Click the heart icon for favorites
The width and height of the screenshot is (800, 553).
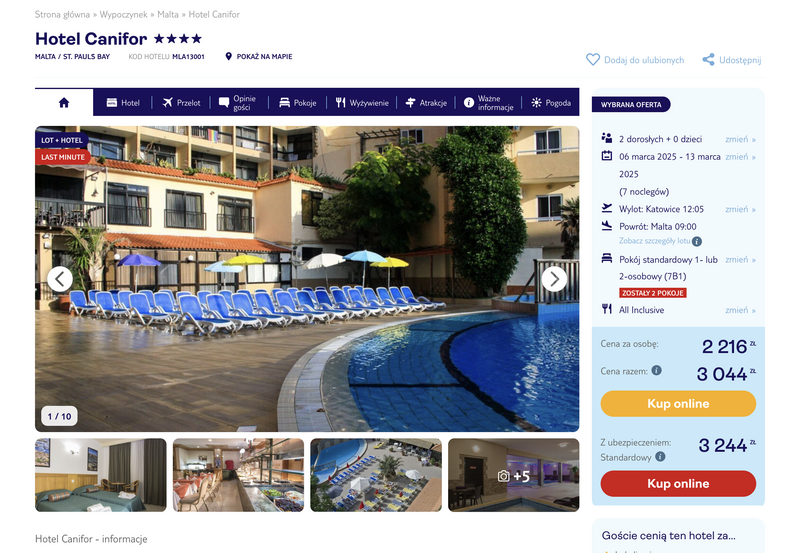[592, 60]
